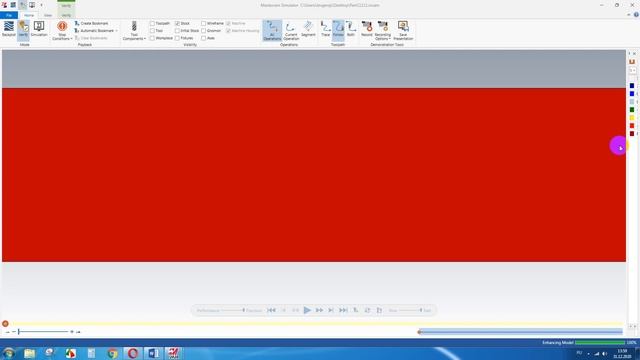Click the Play button
Image resolution: width=640 pixels, height=360 pixels.
coord(307,310)
